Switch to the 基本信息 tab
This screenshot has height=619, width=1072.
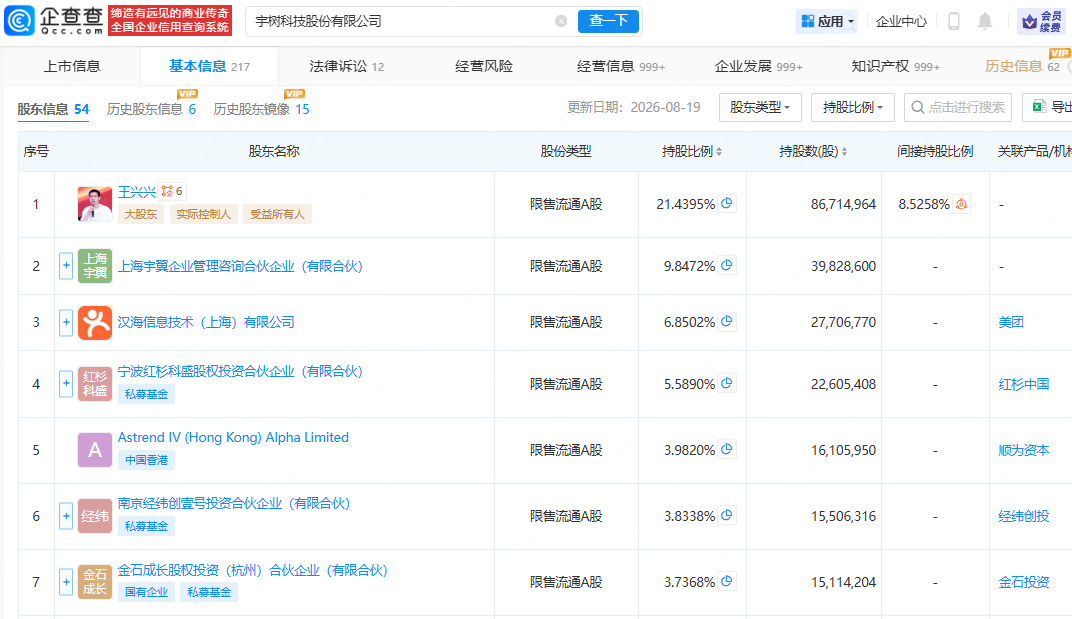coord(209,66)
